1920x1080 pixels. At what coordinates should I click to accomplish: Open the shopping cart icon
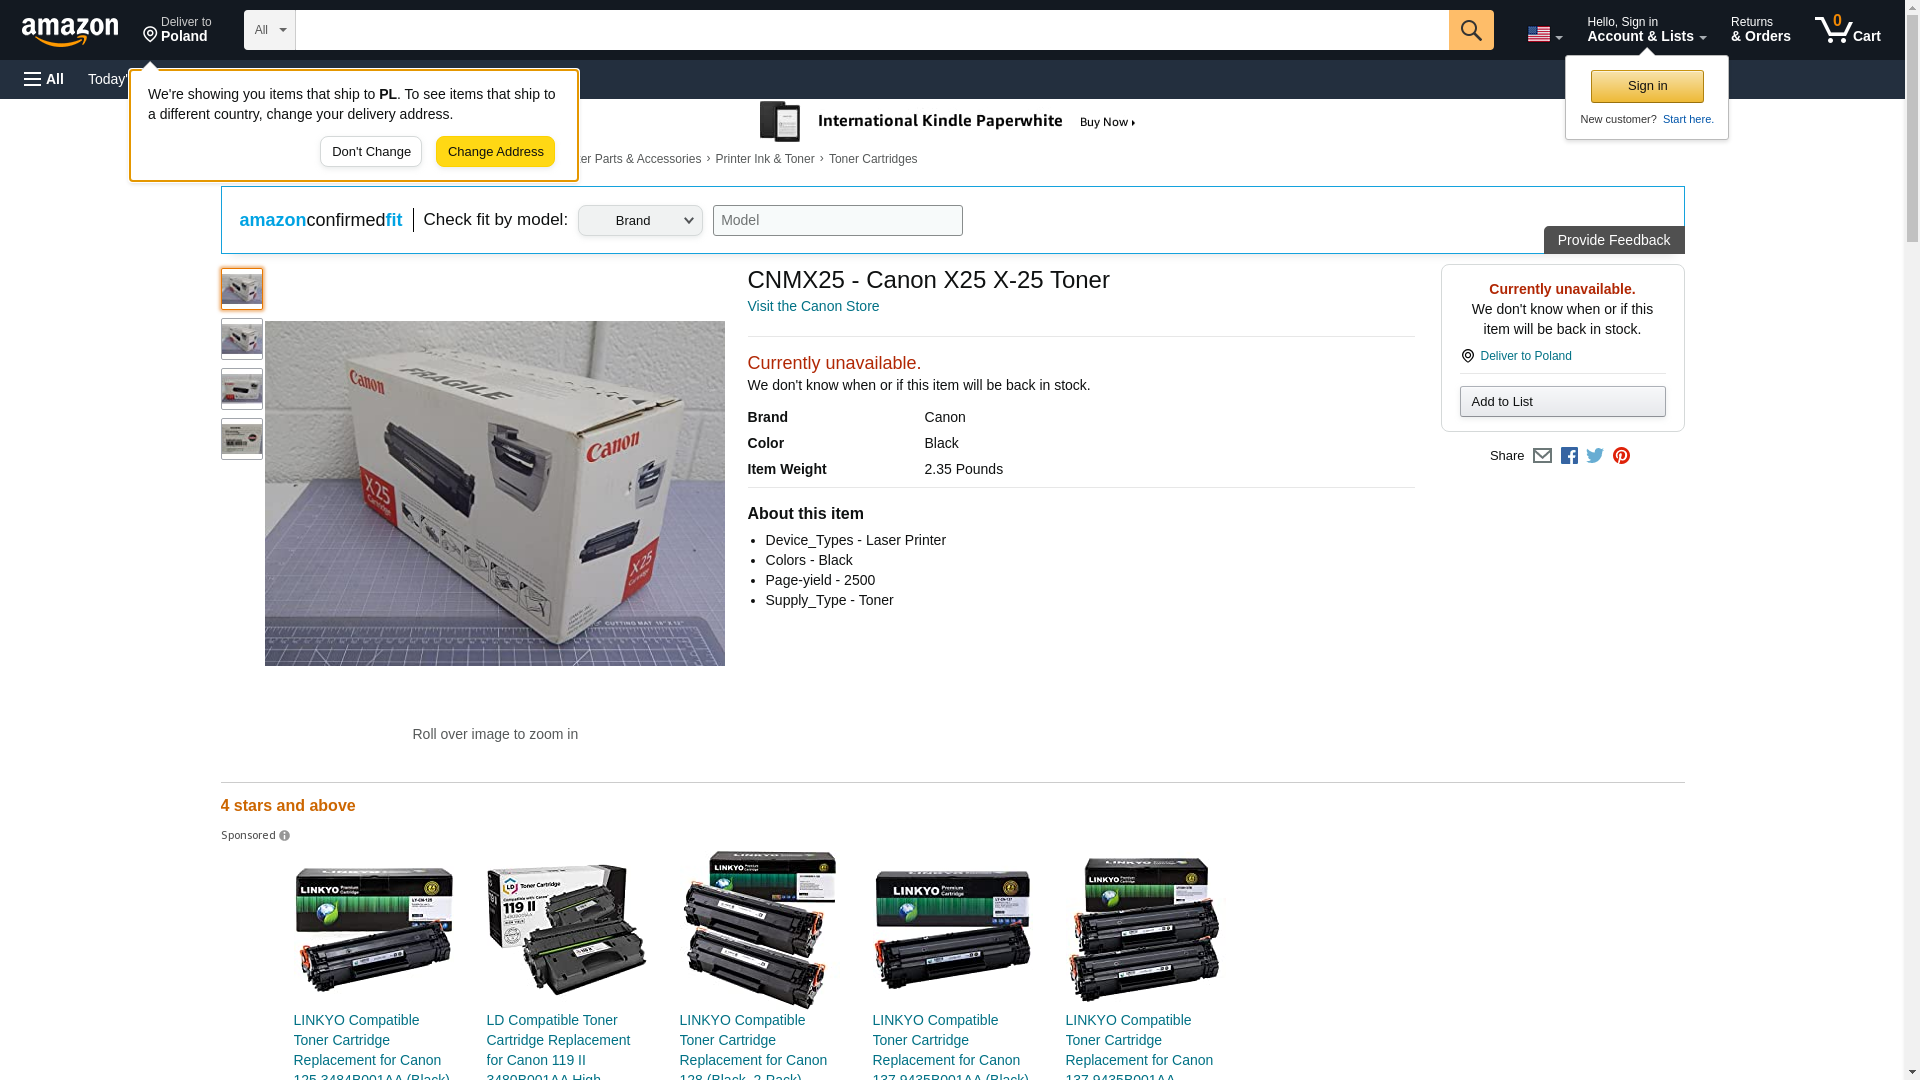pyautogui.click(x=1846, y=30)
